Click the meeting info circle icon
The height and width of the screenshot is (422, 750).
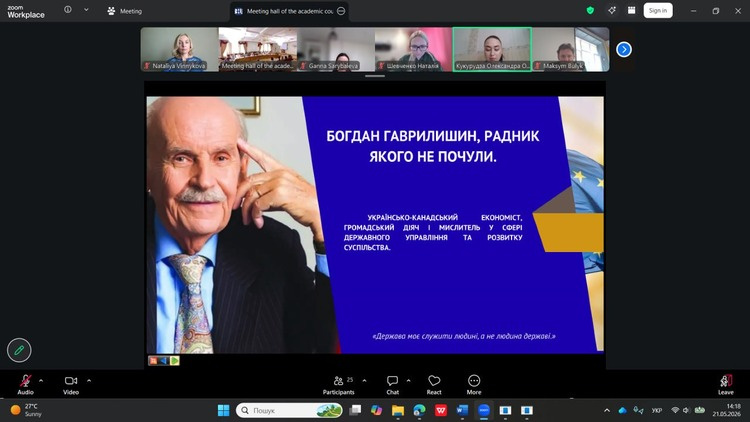tap(68, 10)
